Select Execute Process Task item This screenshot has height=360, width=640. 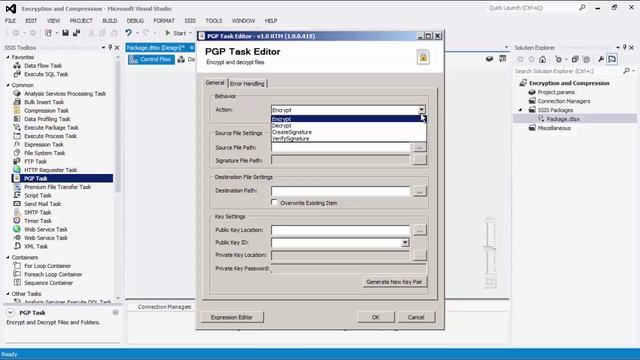pos(50,136)
